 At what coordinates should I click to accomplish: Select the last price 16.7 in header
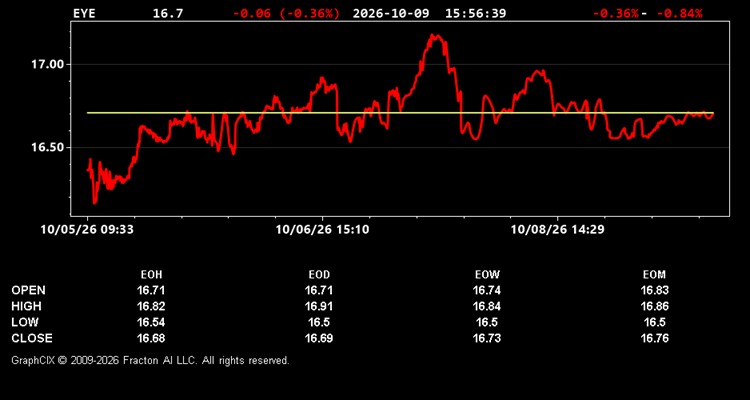pos(168,13)
